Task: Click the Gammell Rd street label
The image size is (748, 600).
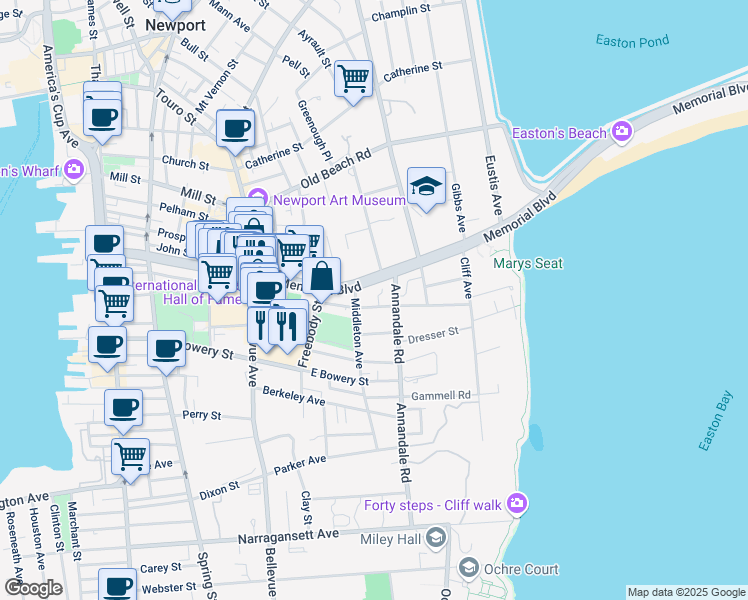Action: point(441,395)
